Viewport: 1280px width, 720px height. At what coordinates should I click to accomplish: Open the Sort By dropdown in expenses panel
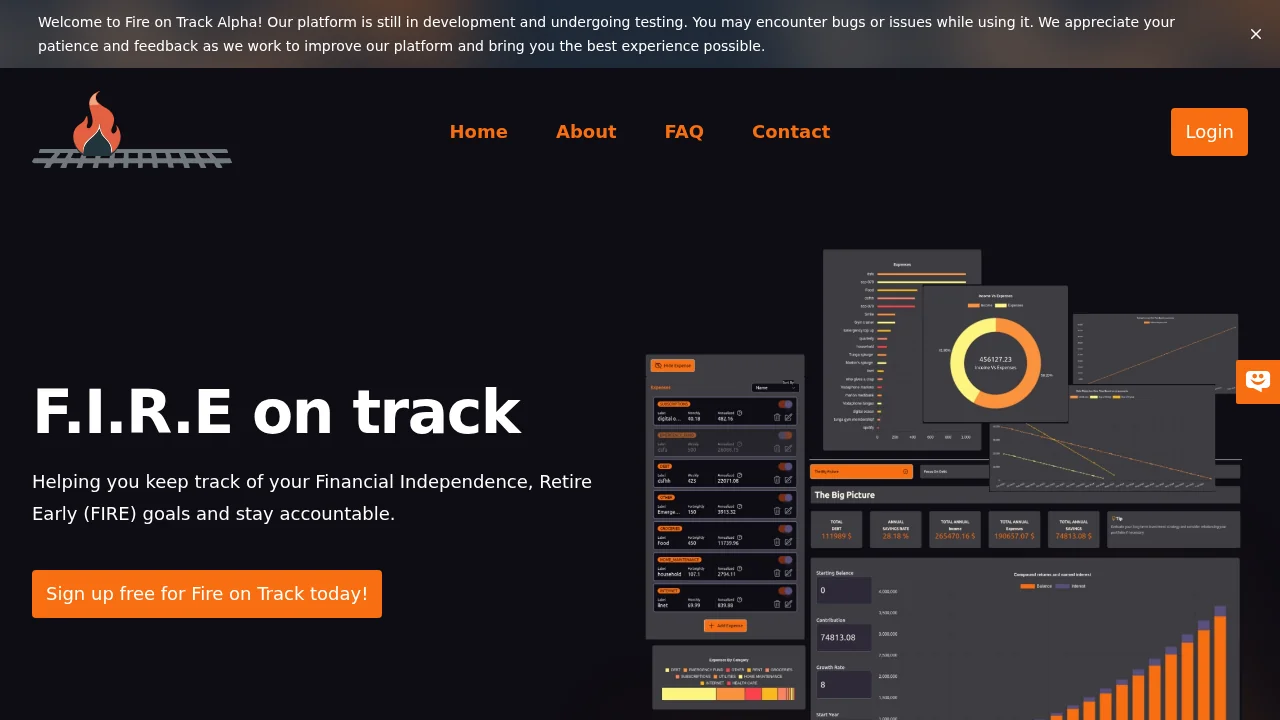click(775, 388)
